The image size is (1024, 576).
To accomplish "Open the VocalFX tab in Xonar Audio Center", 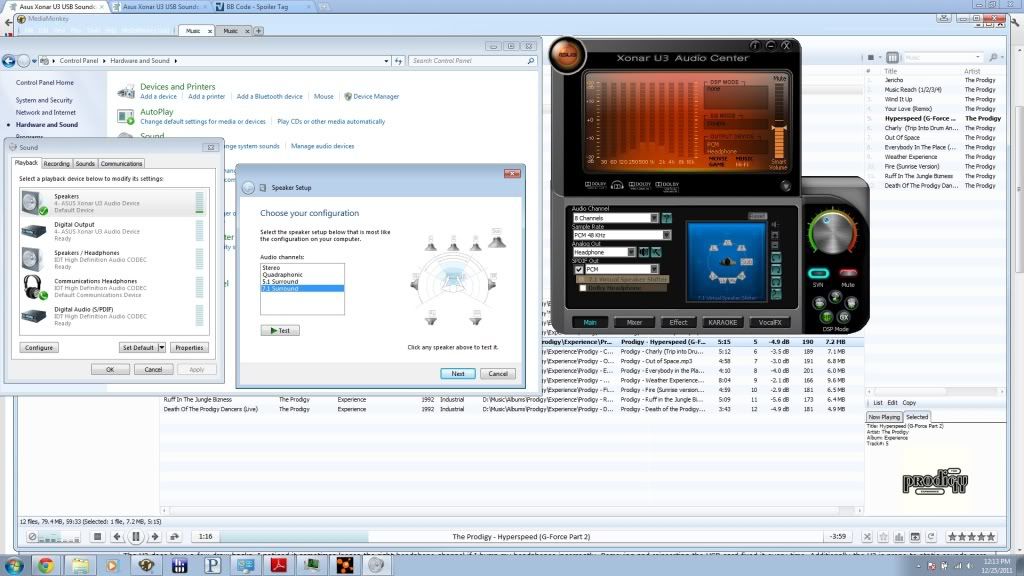I will click(770, 322).
